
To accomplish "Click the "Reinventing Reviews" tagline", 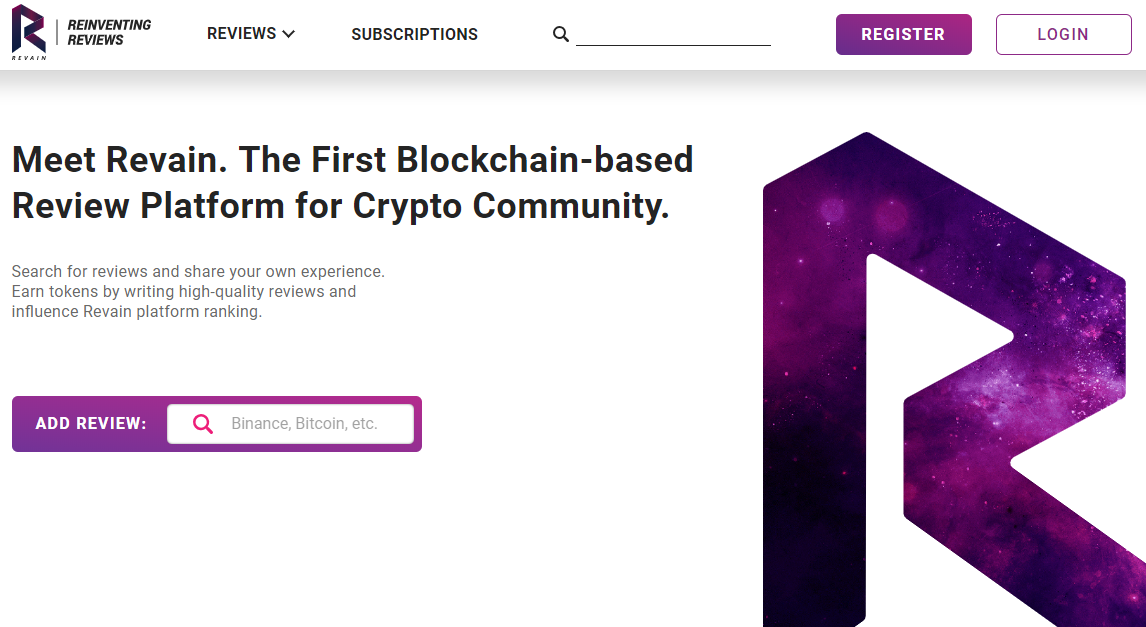I will click(109, 33).
